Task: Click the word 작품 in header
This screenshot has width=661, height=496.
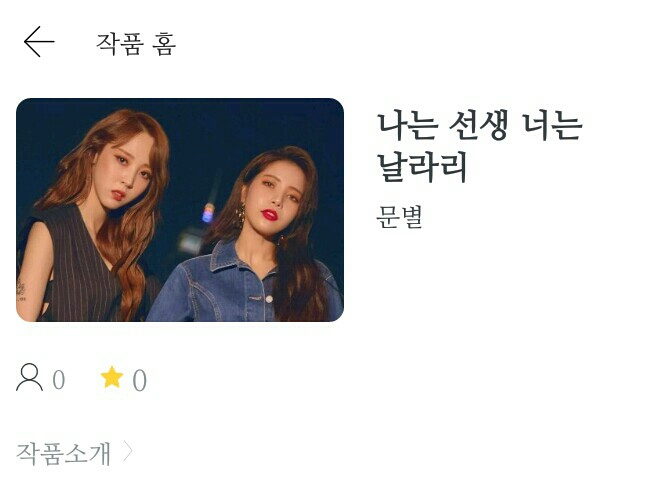Action: click(x=121, y=43)
